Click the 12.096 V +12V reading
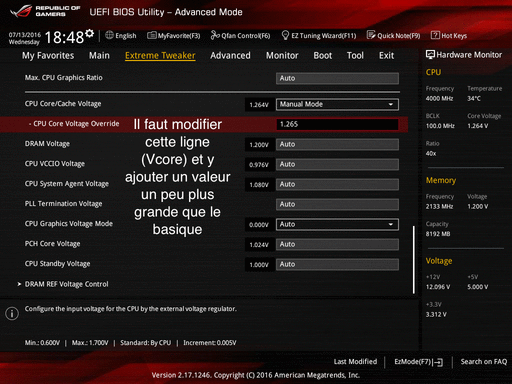Viewport: 512px width, 384px height. click(x=438, y=287)
